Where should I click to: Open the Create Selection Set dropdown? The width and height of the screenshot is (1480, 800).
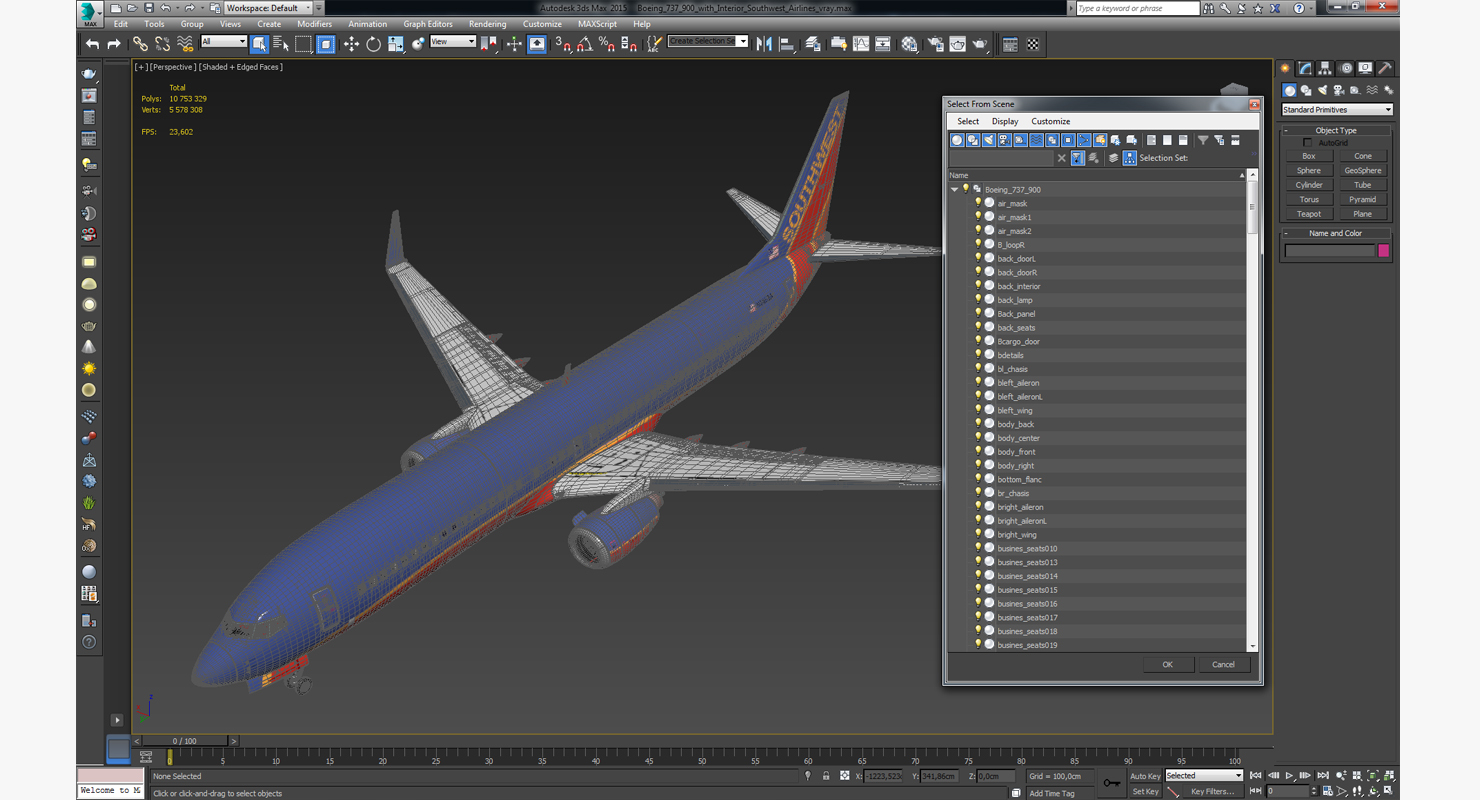[x=708, y=41]
